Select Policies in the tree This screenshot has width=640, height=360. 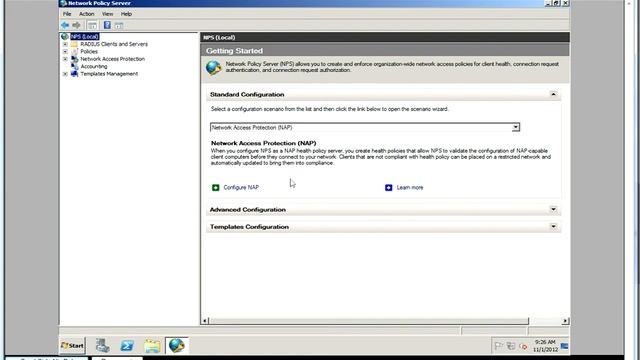[89, 51]
